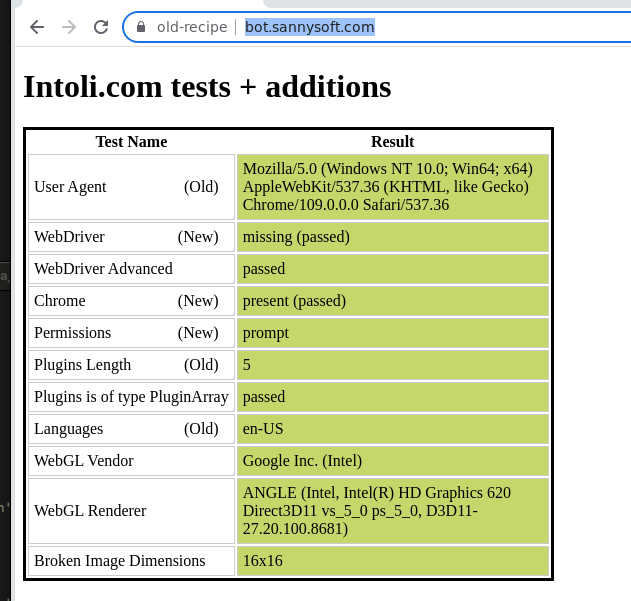Click the old-recipe label in the address bar
This screenshot has width=631, height=601.
pos(192,27)
